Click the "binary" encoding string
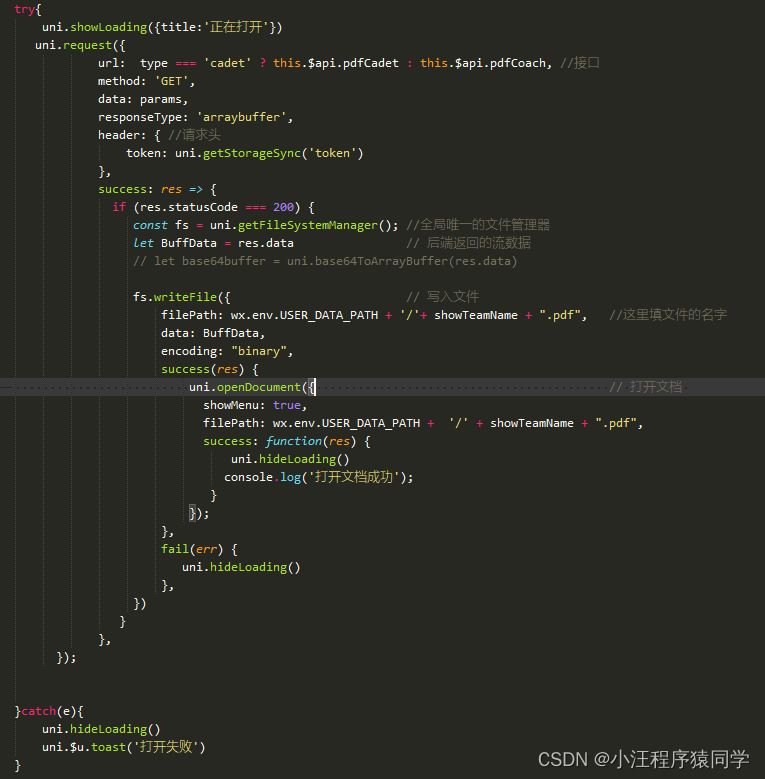Viewport: 765px width, 779px height. coord(259,351)
